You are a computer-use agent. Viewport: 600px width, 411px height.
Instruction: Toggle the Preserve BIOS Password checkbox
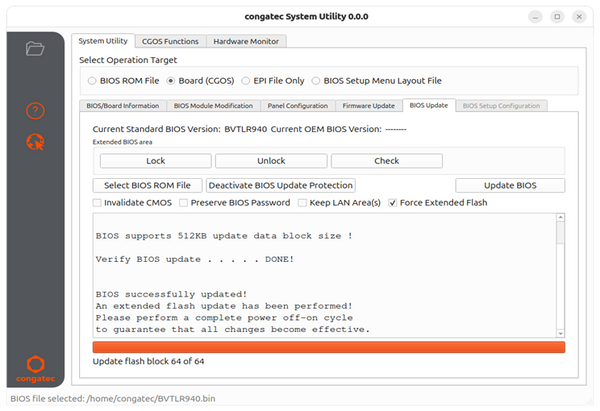184,203
